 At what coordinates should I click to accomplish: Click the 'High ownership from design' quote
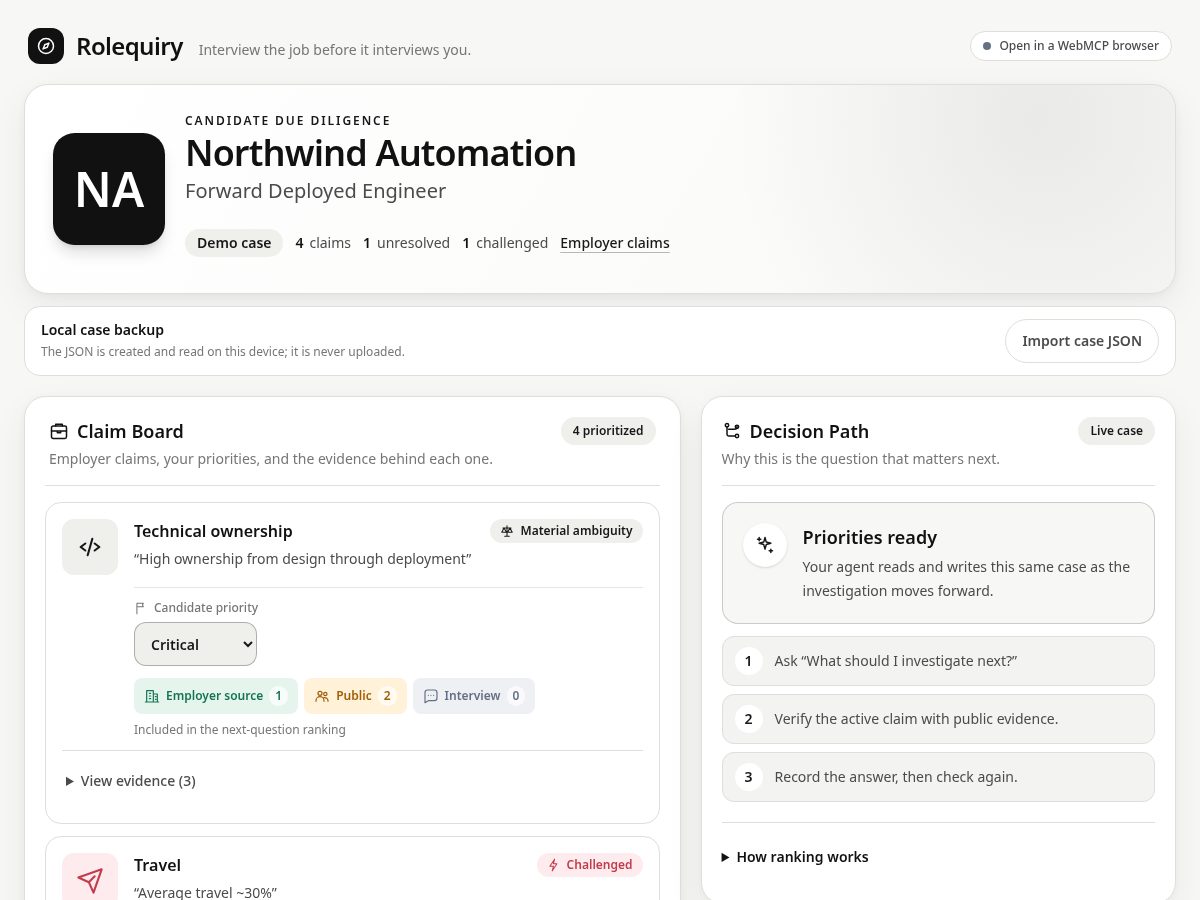coord(302,559)
